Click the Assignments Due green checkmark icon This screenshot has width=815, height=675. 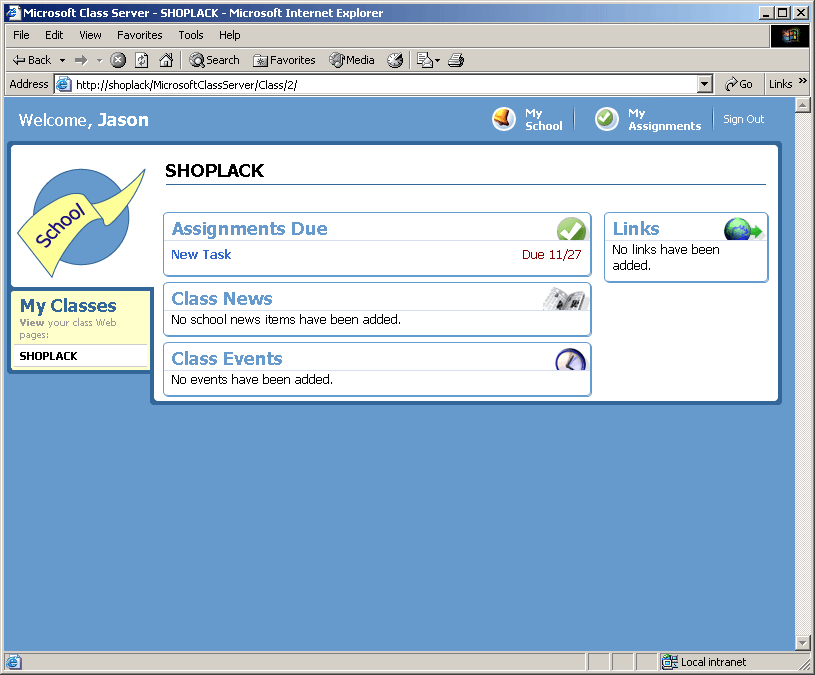[571, 229]
